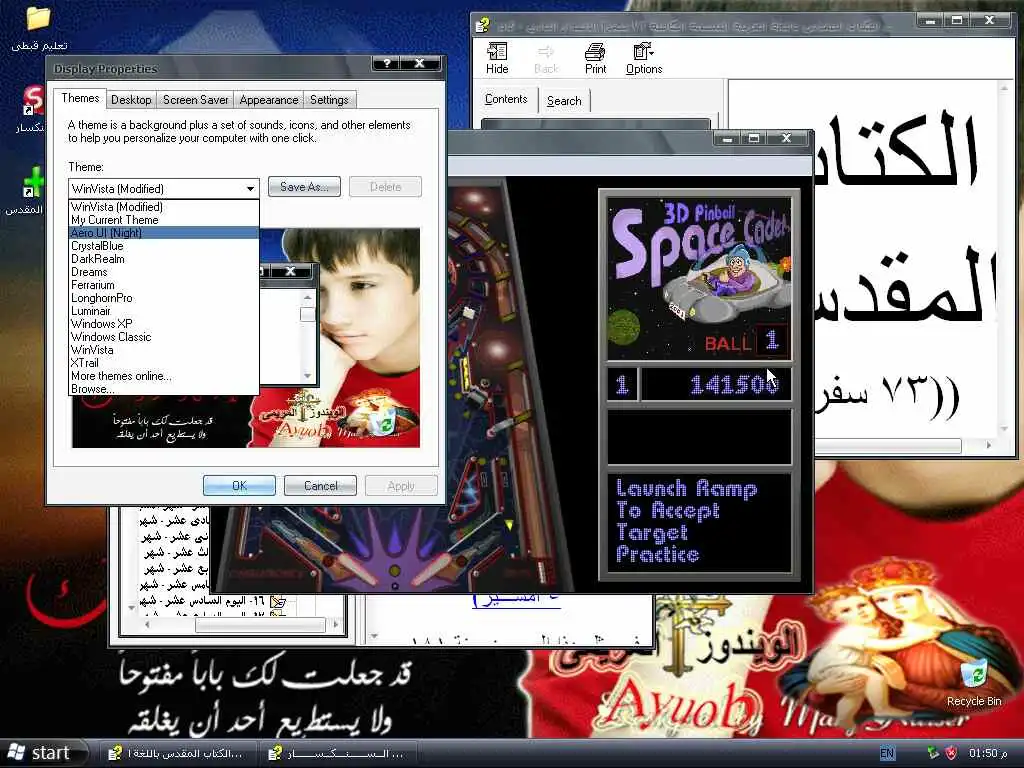The height and width of the screenshot is (768, 1024).
Task: Click Cancel in Display Properties
Action: (321, 486)
